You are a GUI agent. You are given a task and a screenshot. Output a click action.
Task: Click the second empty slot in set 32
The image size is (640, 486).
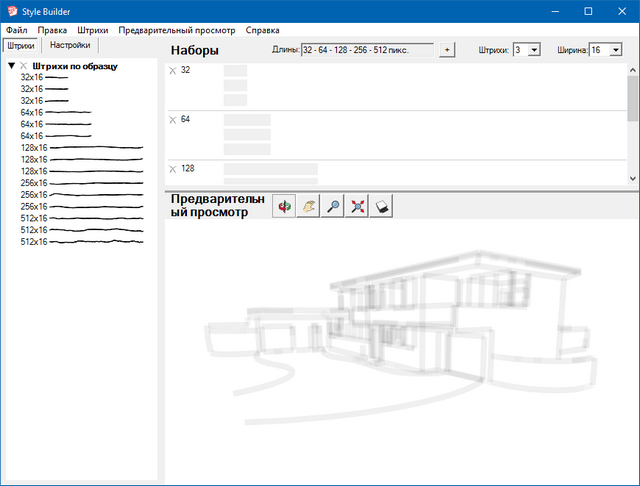point(236,85)
